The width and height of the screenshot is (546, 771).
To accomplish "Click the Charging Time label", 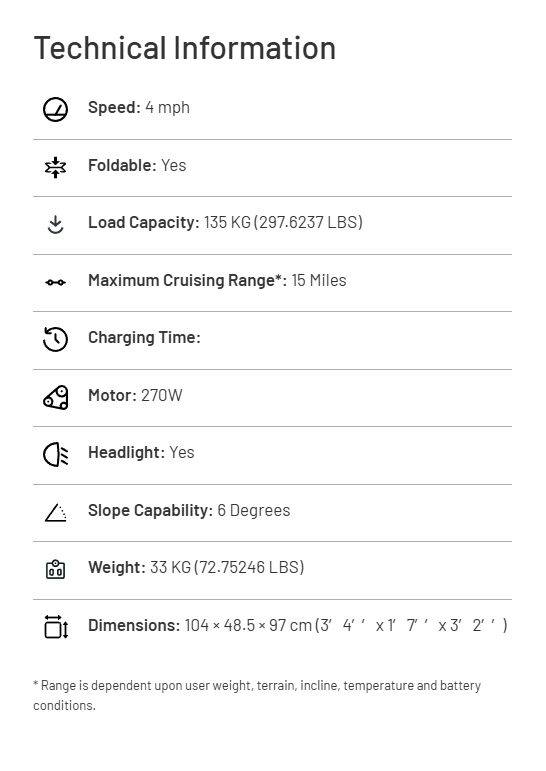I will [144, 338].
